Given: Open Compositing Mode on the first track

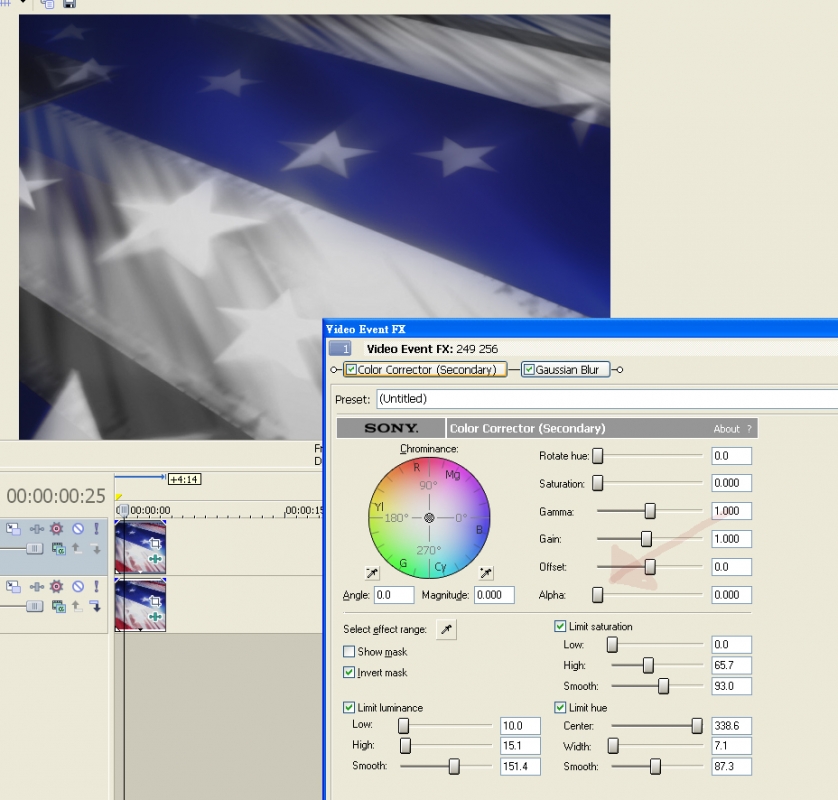Looking at the screenshot, I should pos(58,548).
